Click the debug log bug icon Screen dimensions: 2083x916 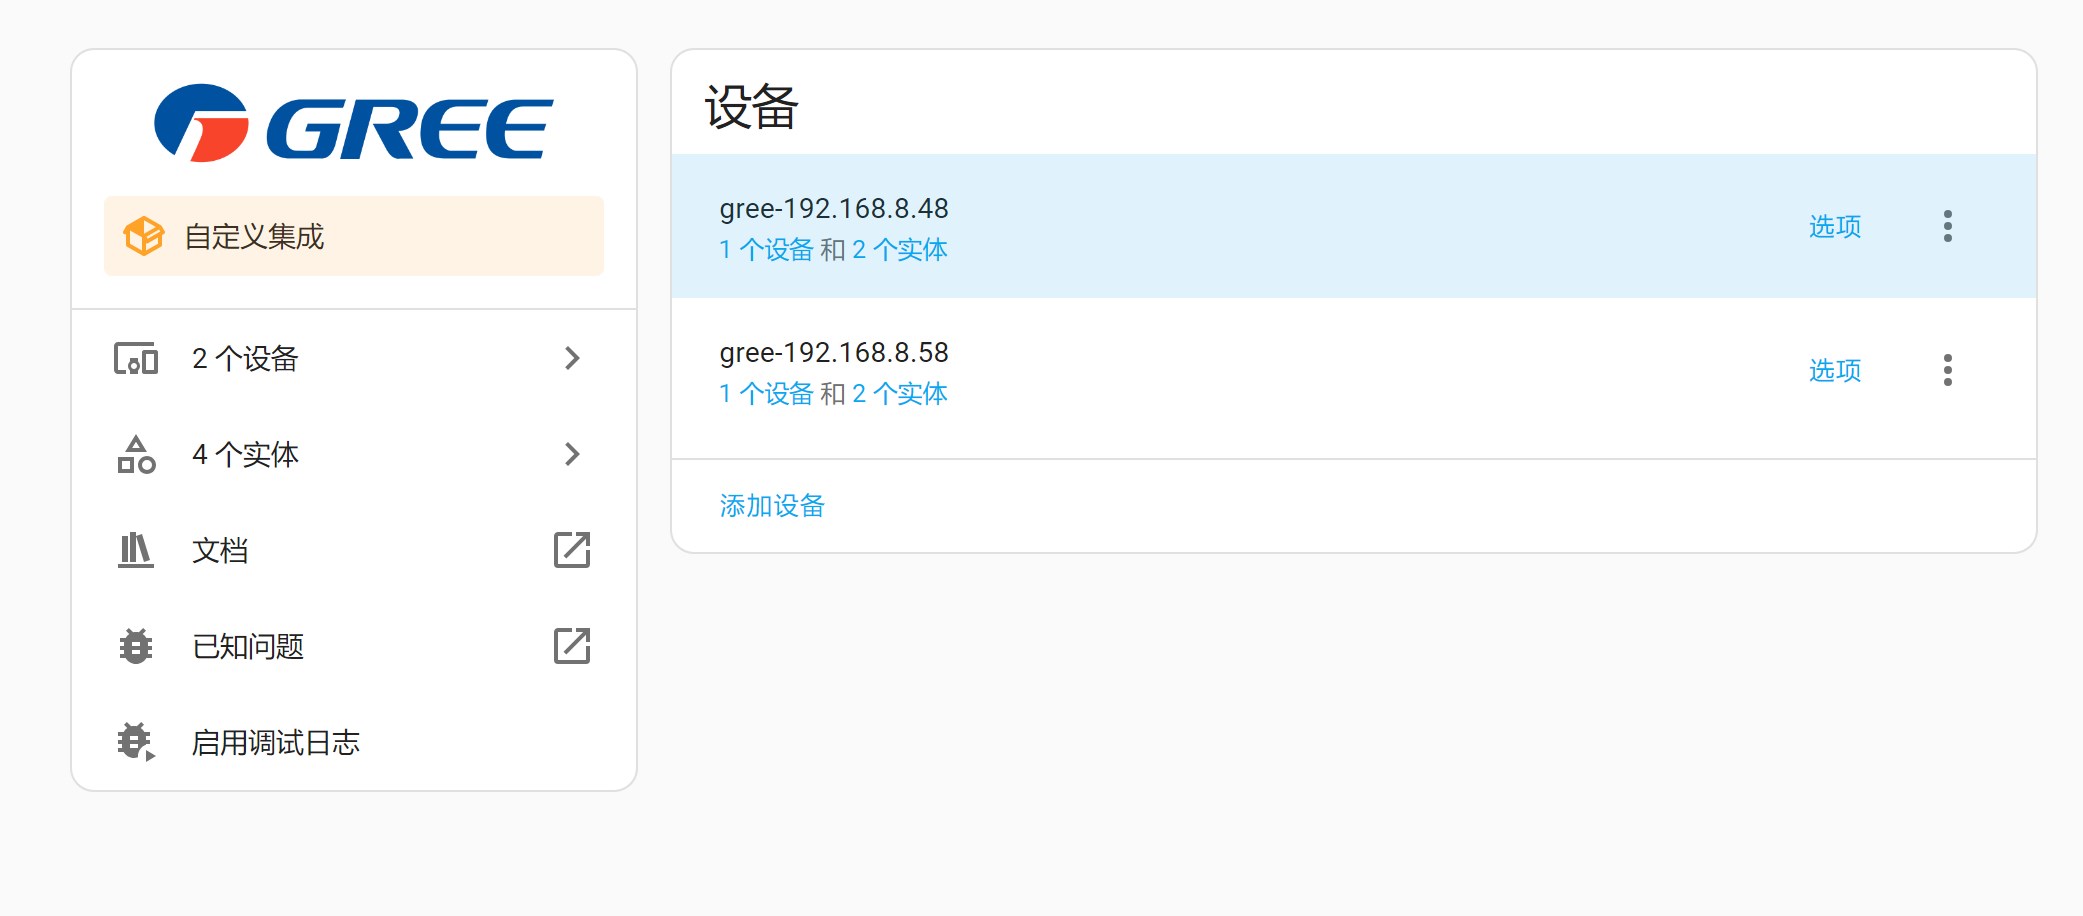click(136, 742)
